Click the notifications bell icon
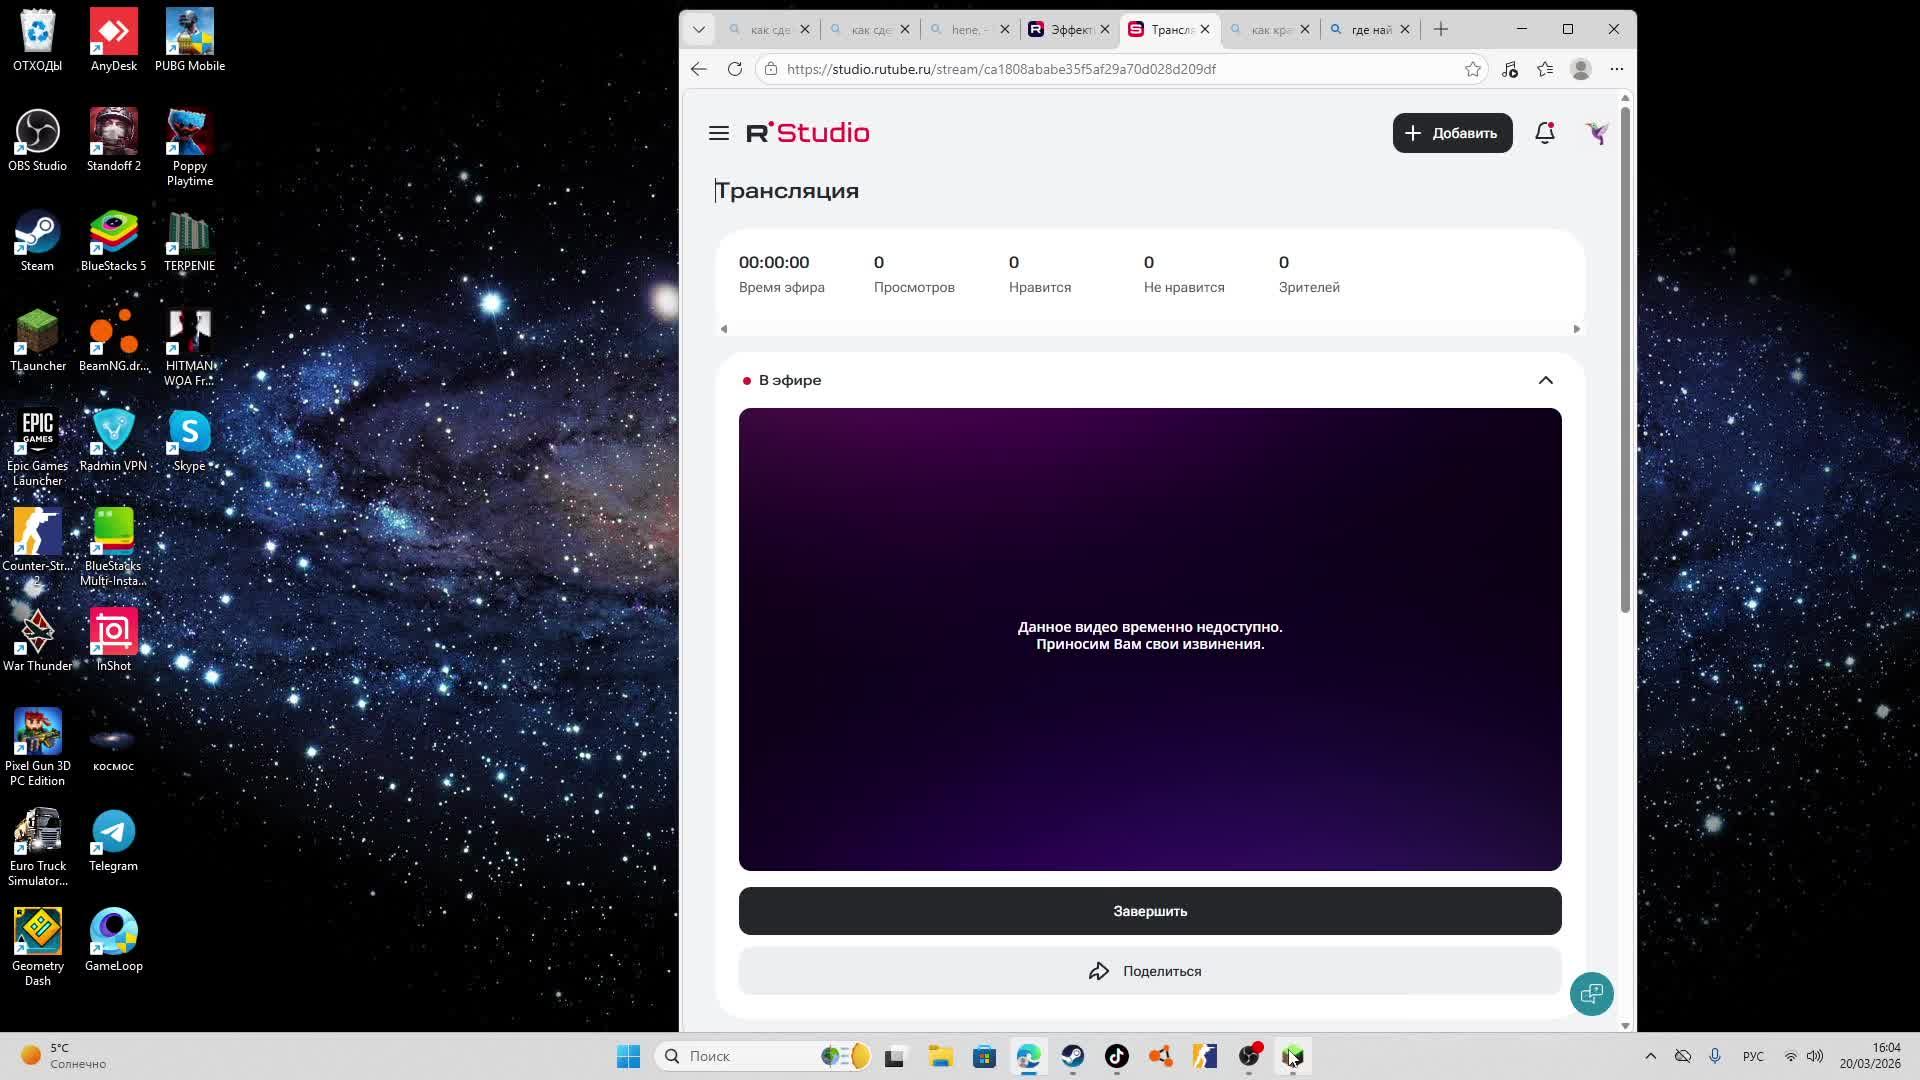The height and width of the screenshot is (1080, 1920). click(1545, 133)
